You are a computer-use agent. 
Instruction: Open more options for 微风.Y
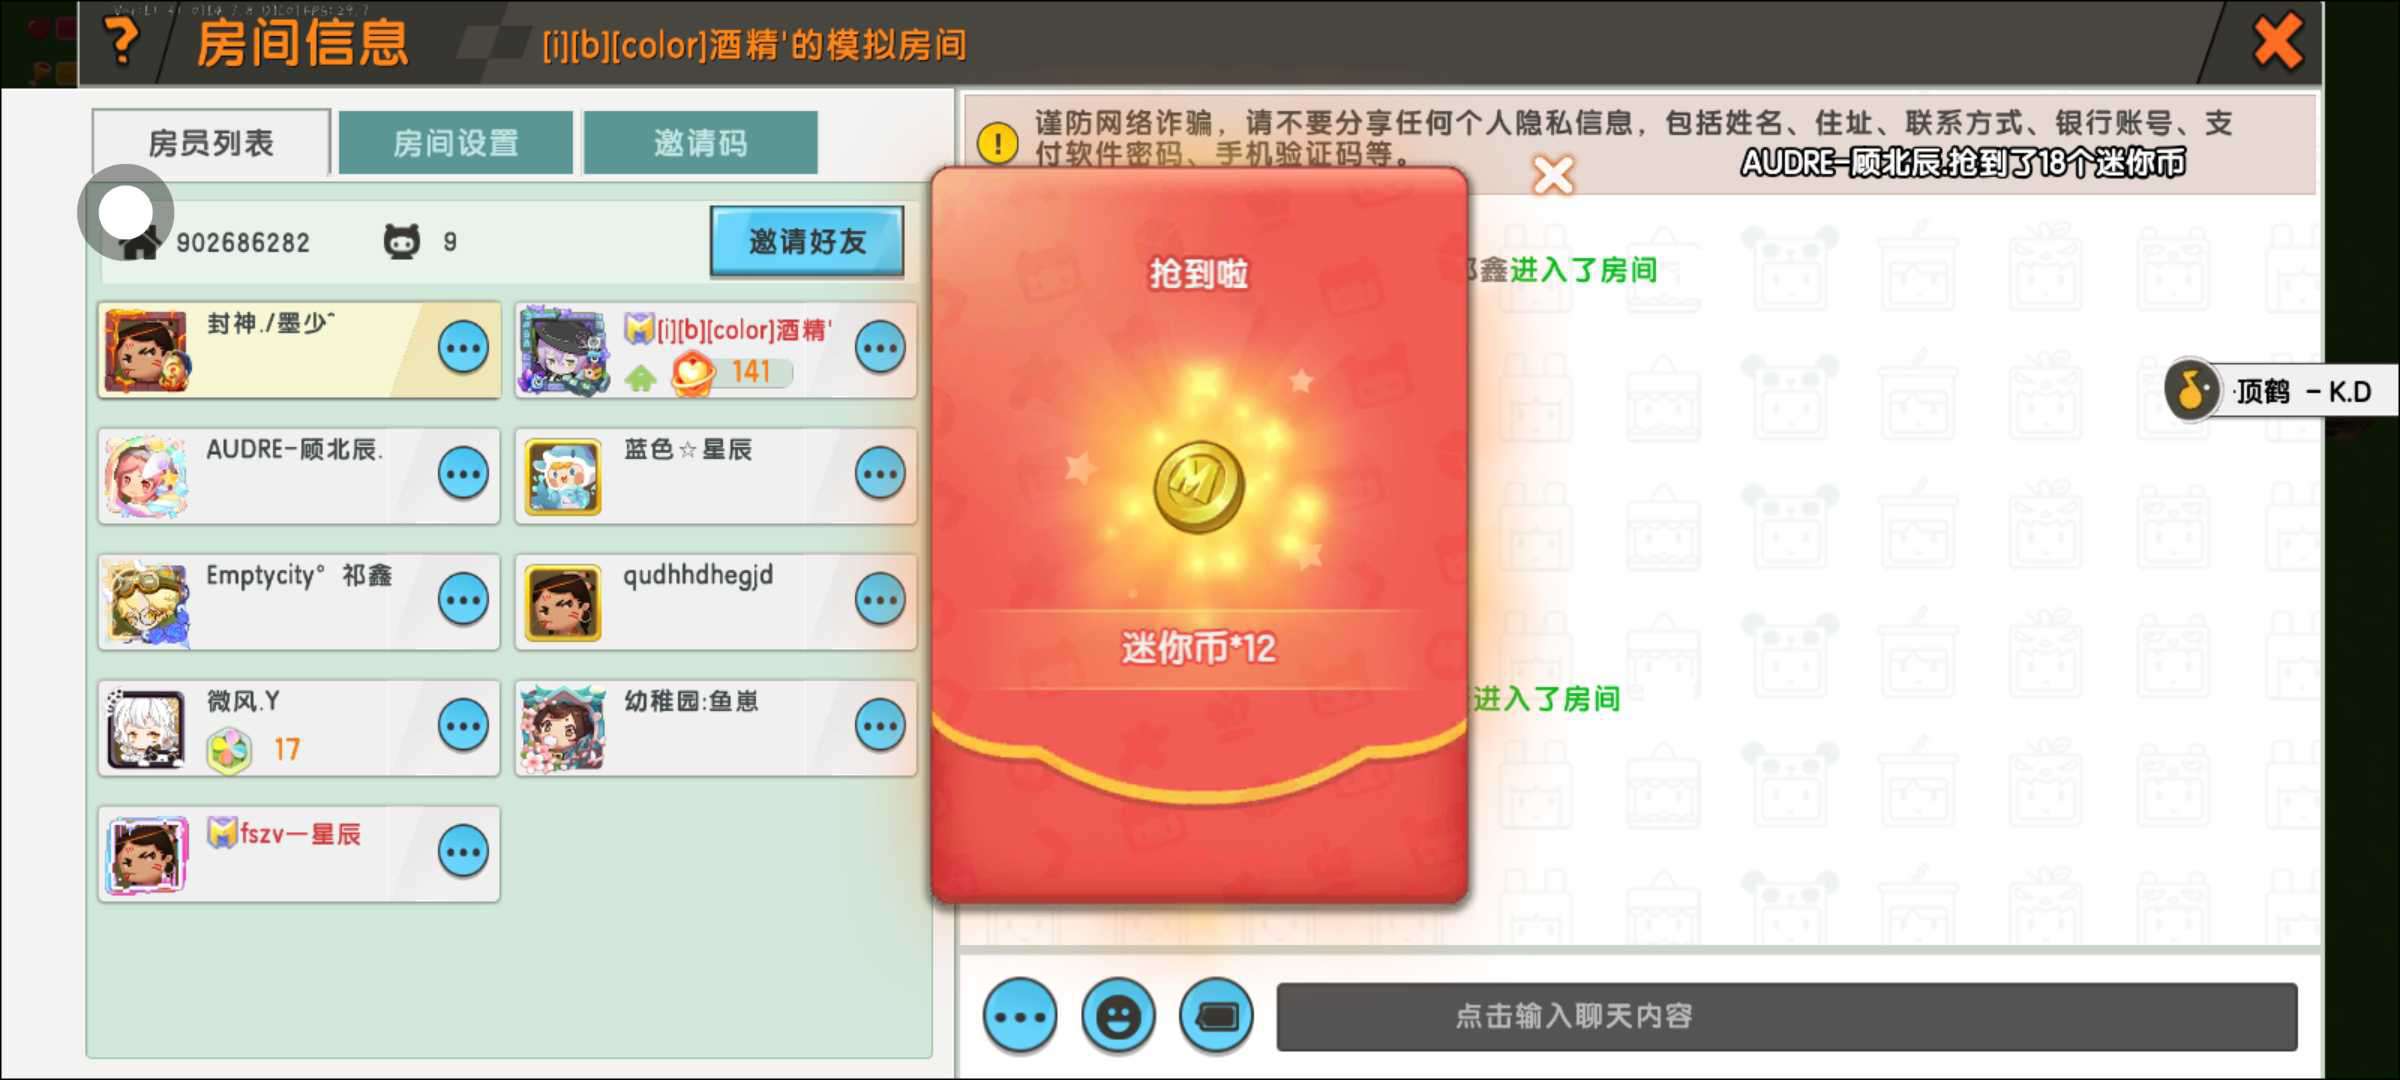(463, 725)
